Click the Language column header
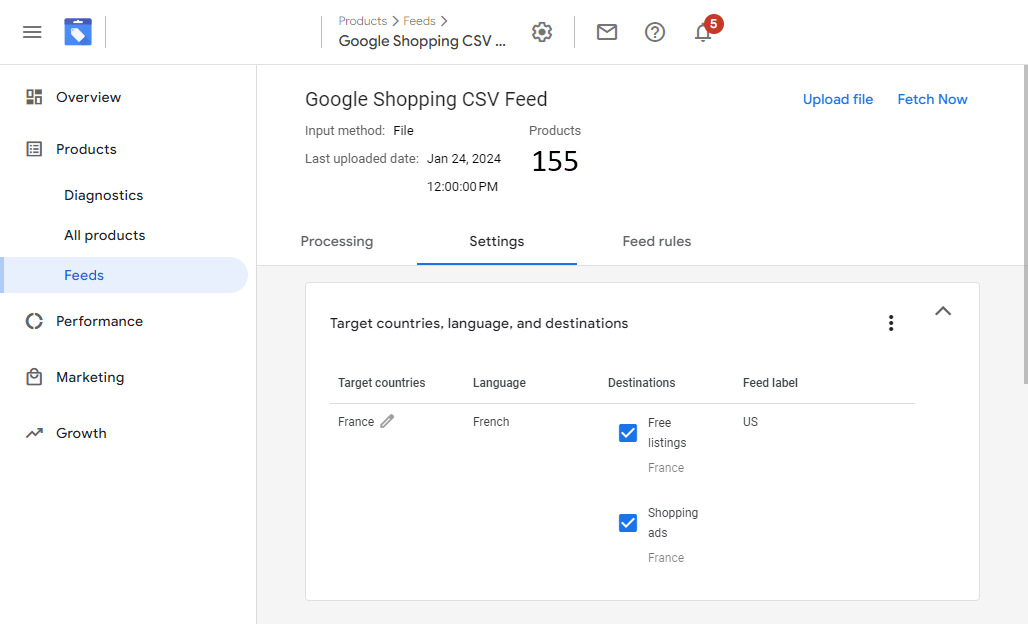 coord(499,383)
